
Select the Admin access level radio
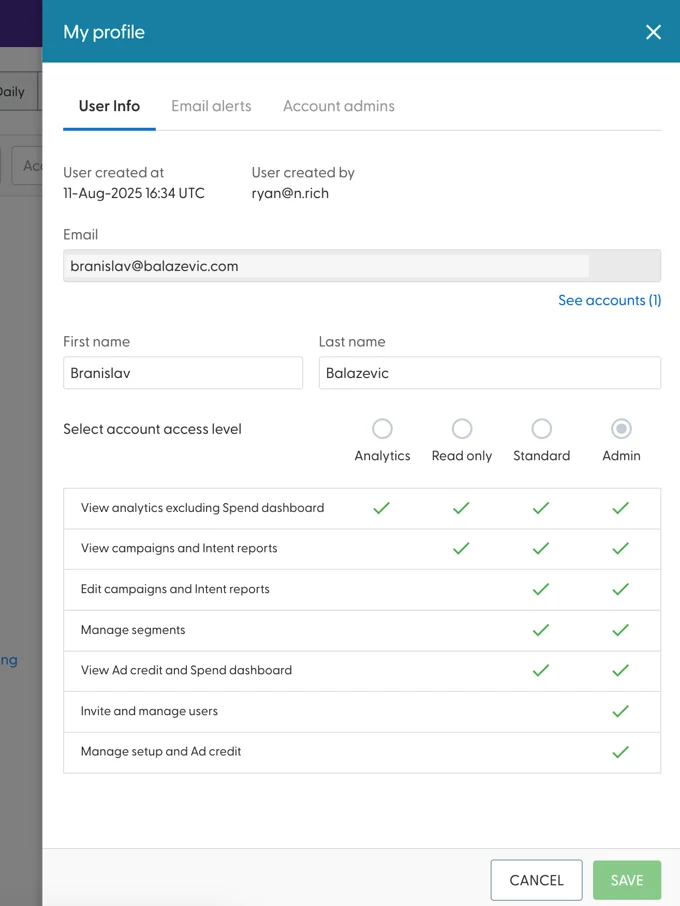point(621,429)
